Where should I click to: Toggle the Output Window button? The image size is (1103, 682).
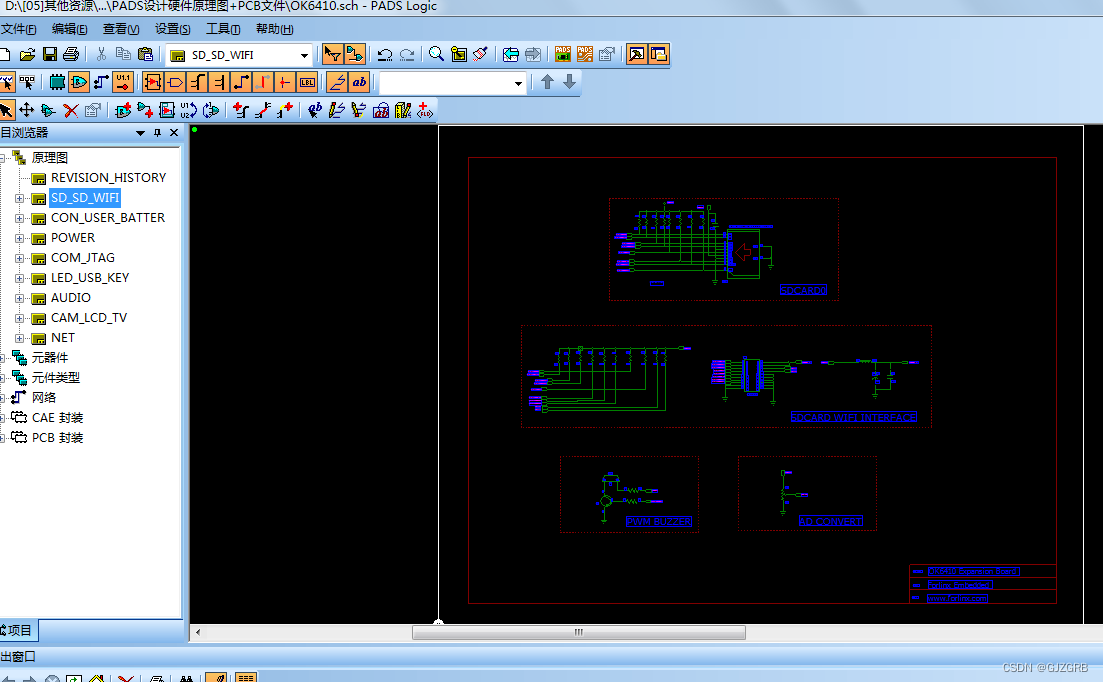(x=637, y=54)
